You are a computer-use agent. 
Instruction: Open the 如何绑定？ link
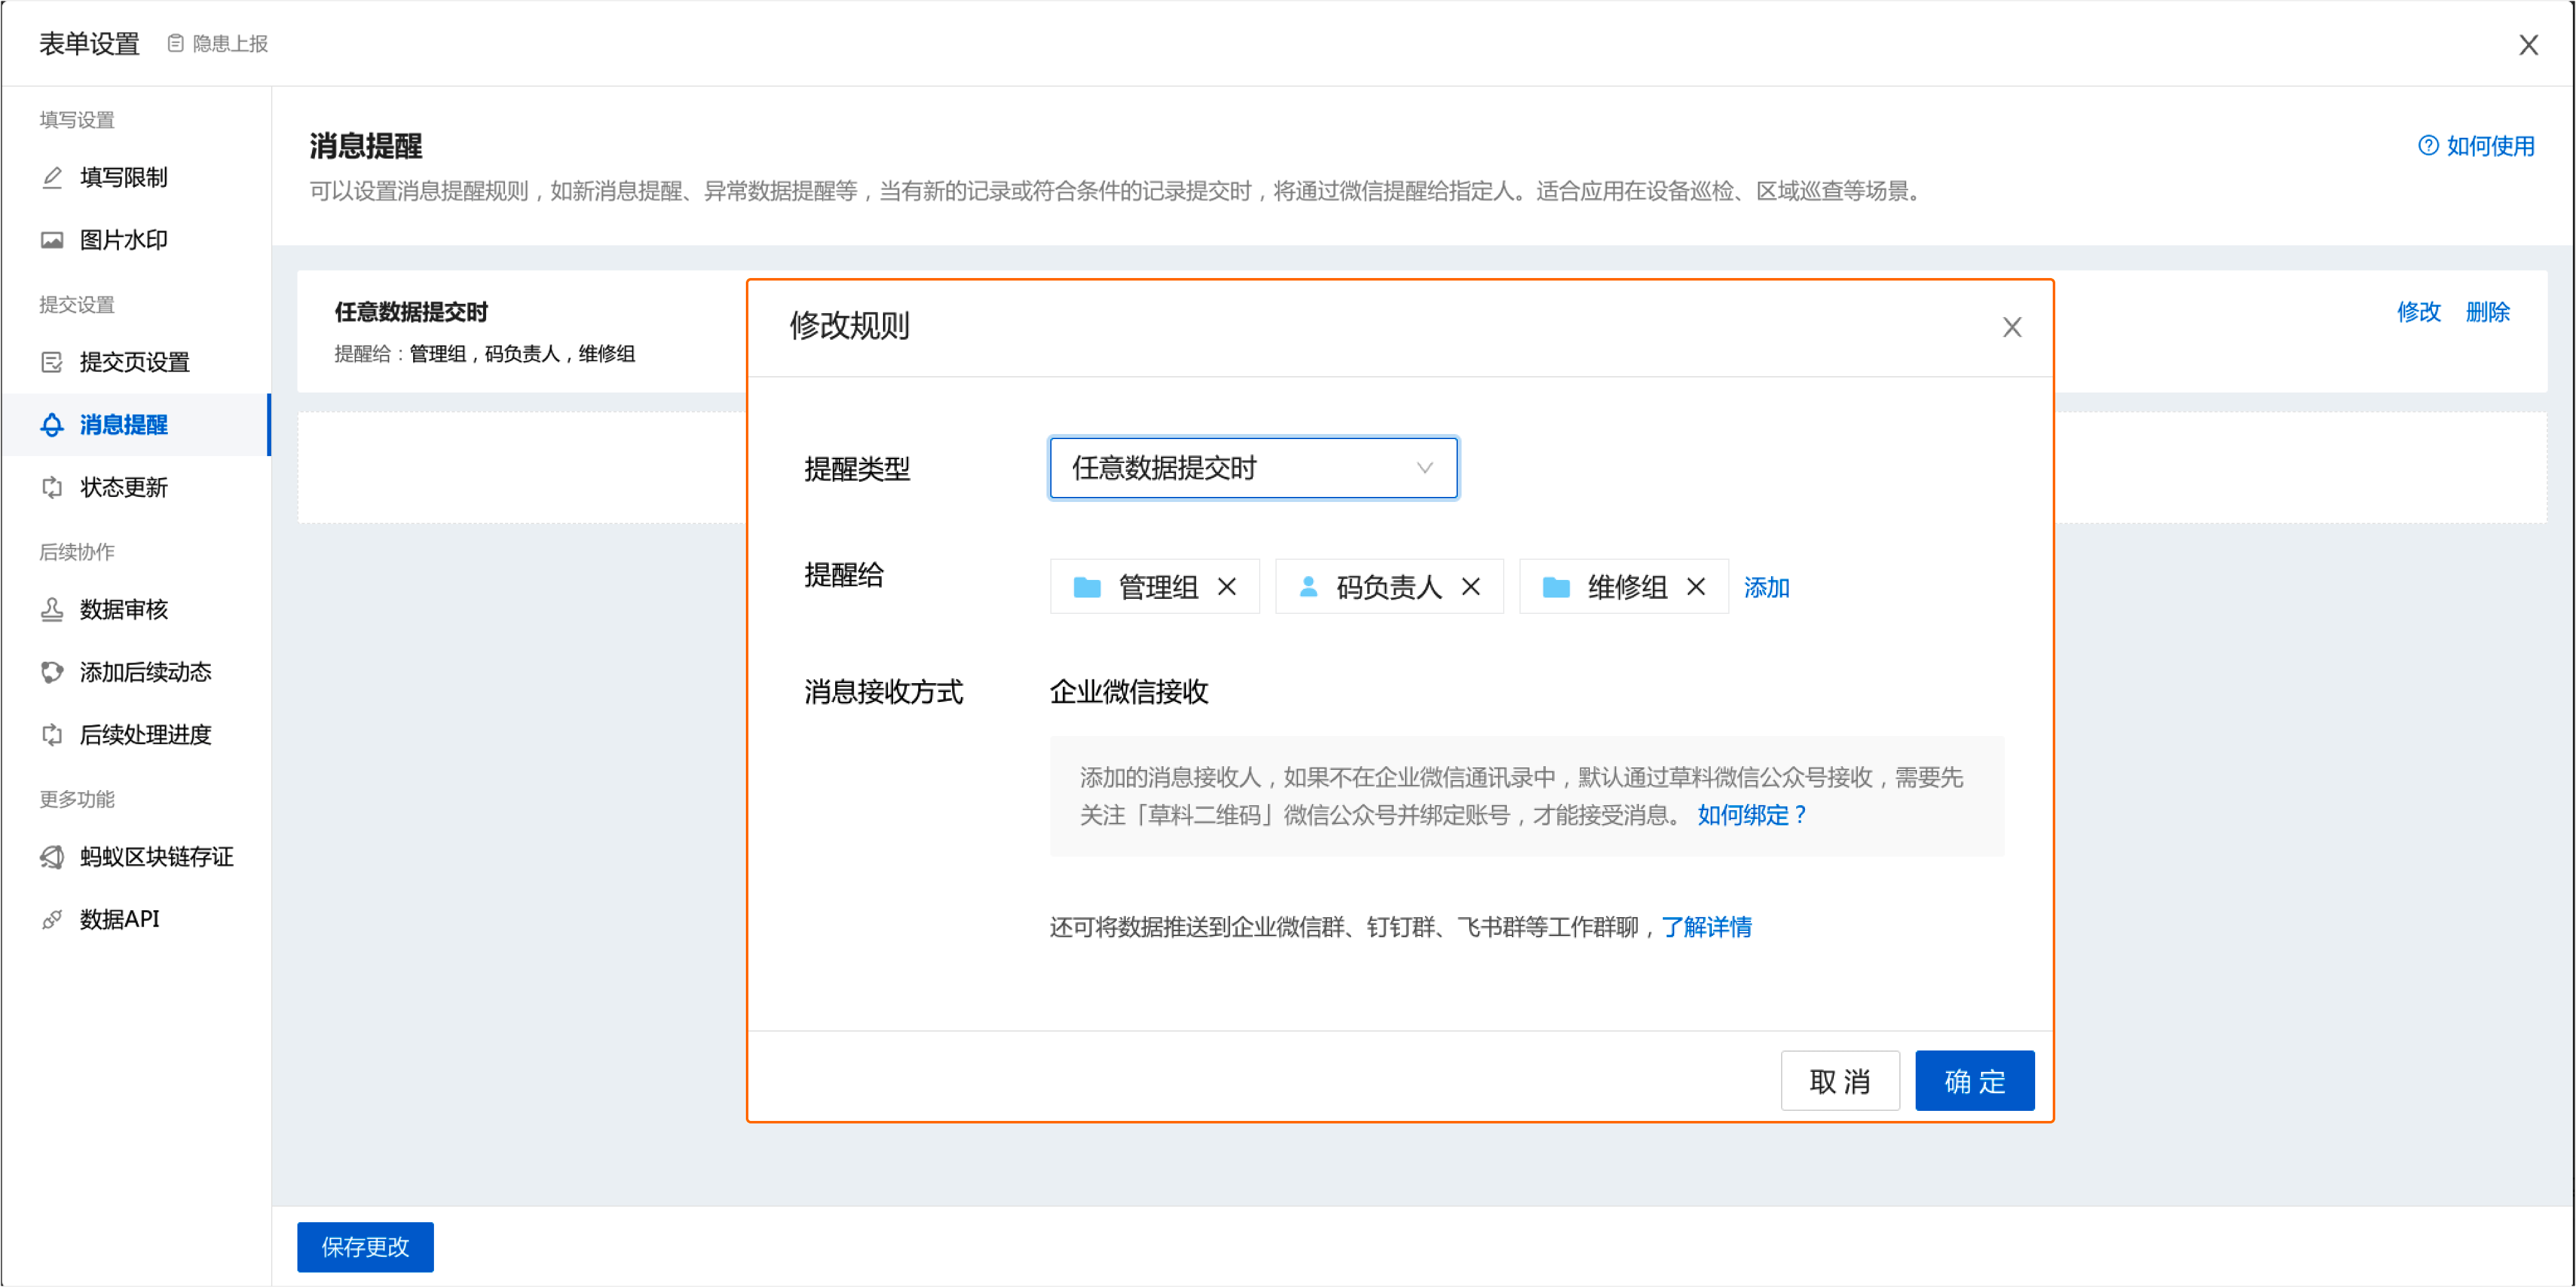(x=1752, y=815)
